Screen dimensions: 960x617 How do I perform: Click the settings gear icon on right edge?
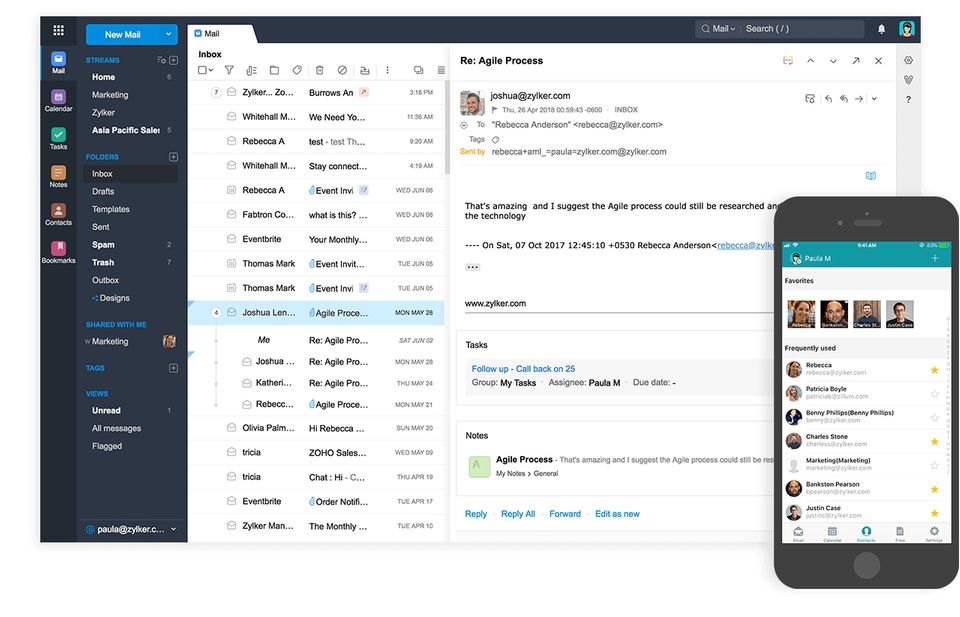point(909,60)
